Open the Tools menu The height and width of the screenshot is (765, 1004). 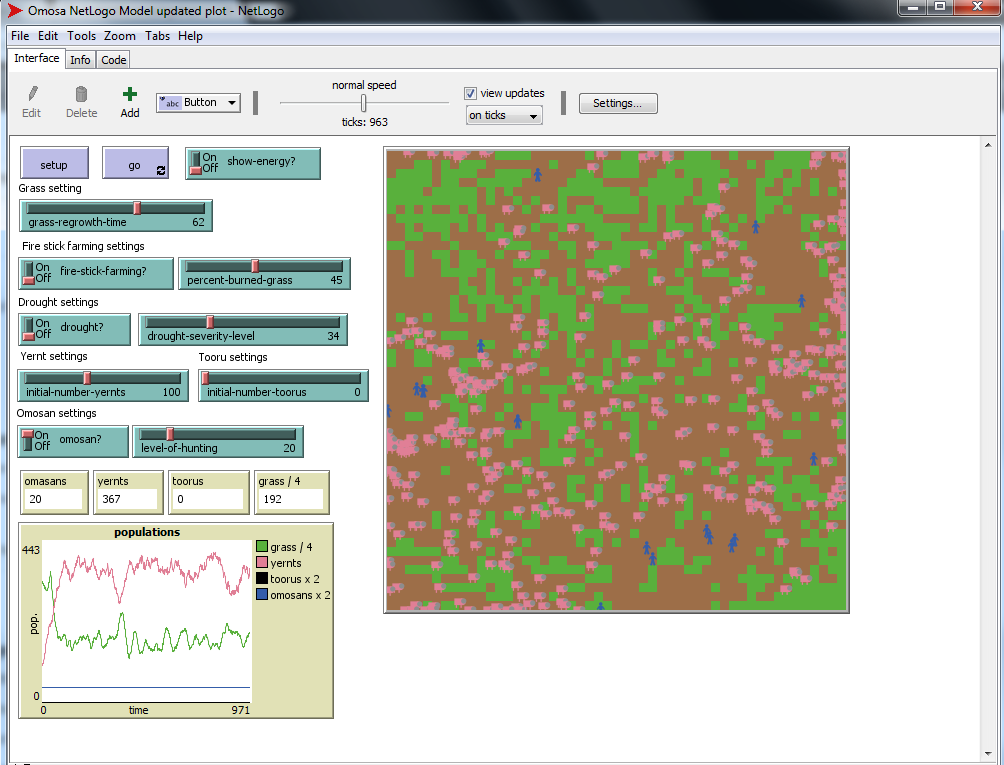tap(81, 36)
